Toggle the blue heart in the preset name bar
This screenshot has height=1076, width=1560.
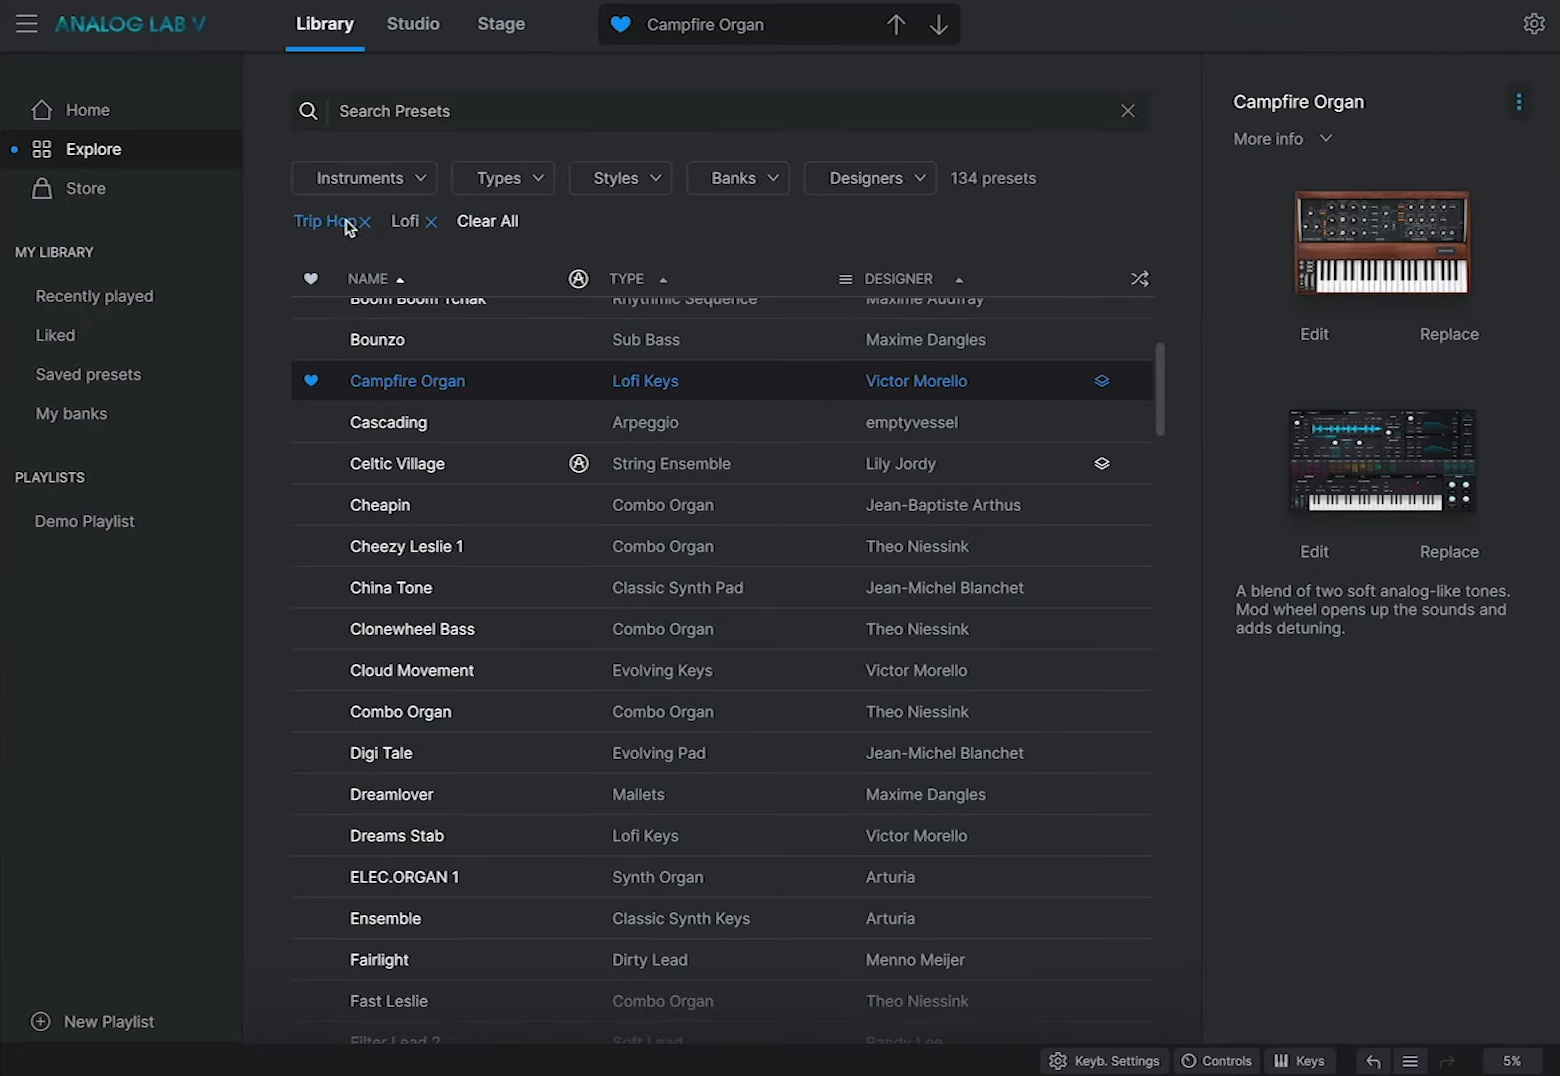tap(621, 24)
